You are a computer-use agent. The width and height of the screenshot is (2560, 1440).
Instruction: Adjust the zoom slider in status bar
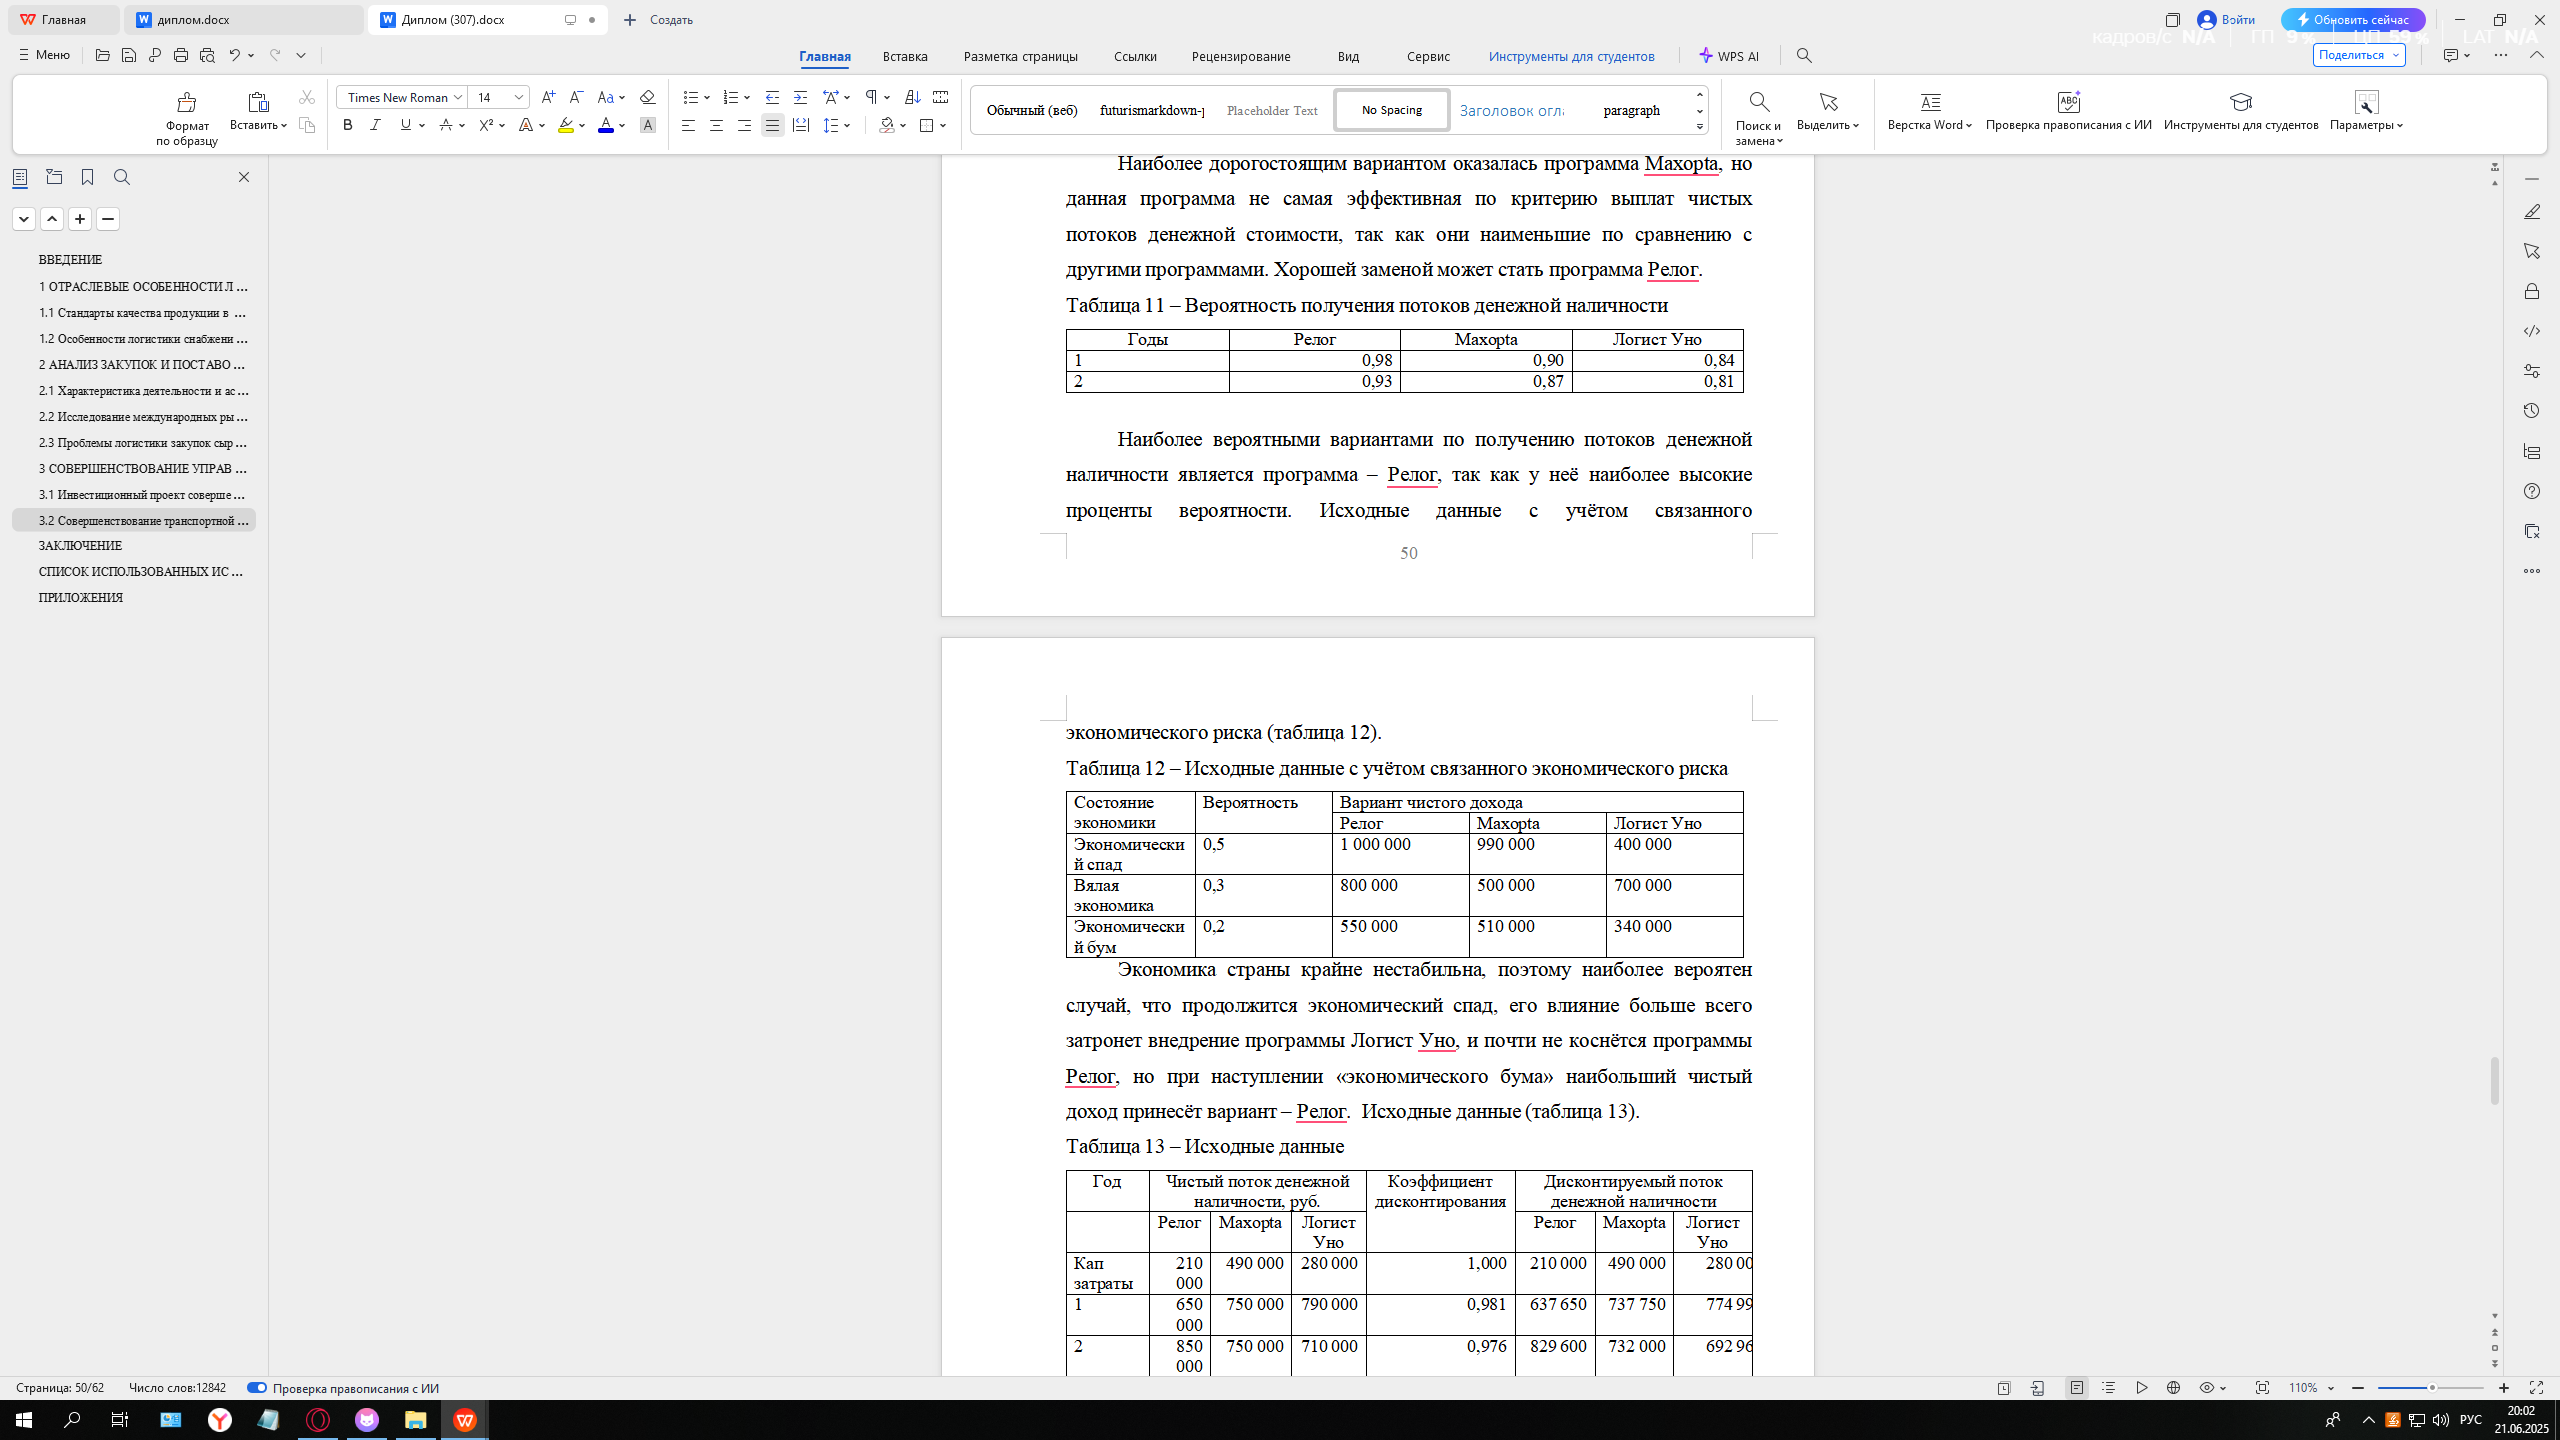point(2432,1388)
